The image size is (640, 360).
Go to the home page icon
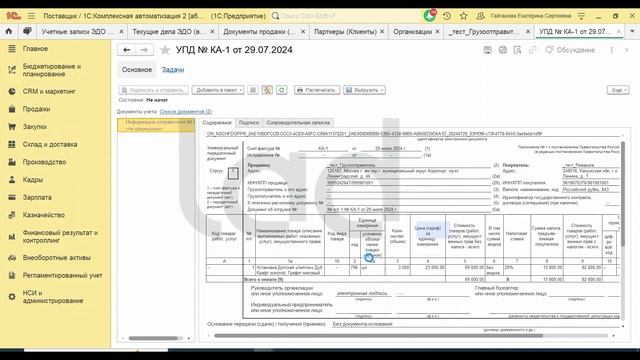pyautogui.click(x=9, y=31)
